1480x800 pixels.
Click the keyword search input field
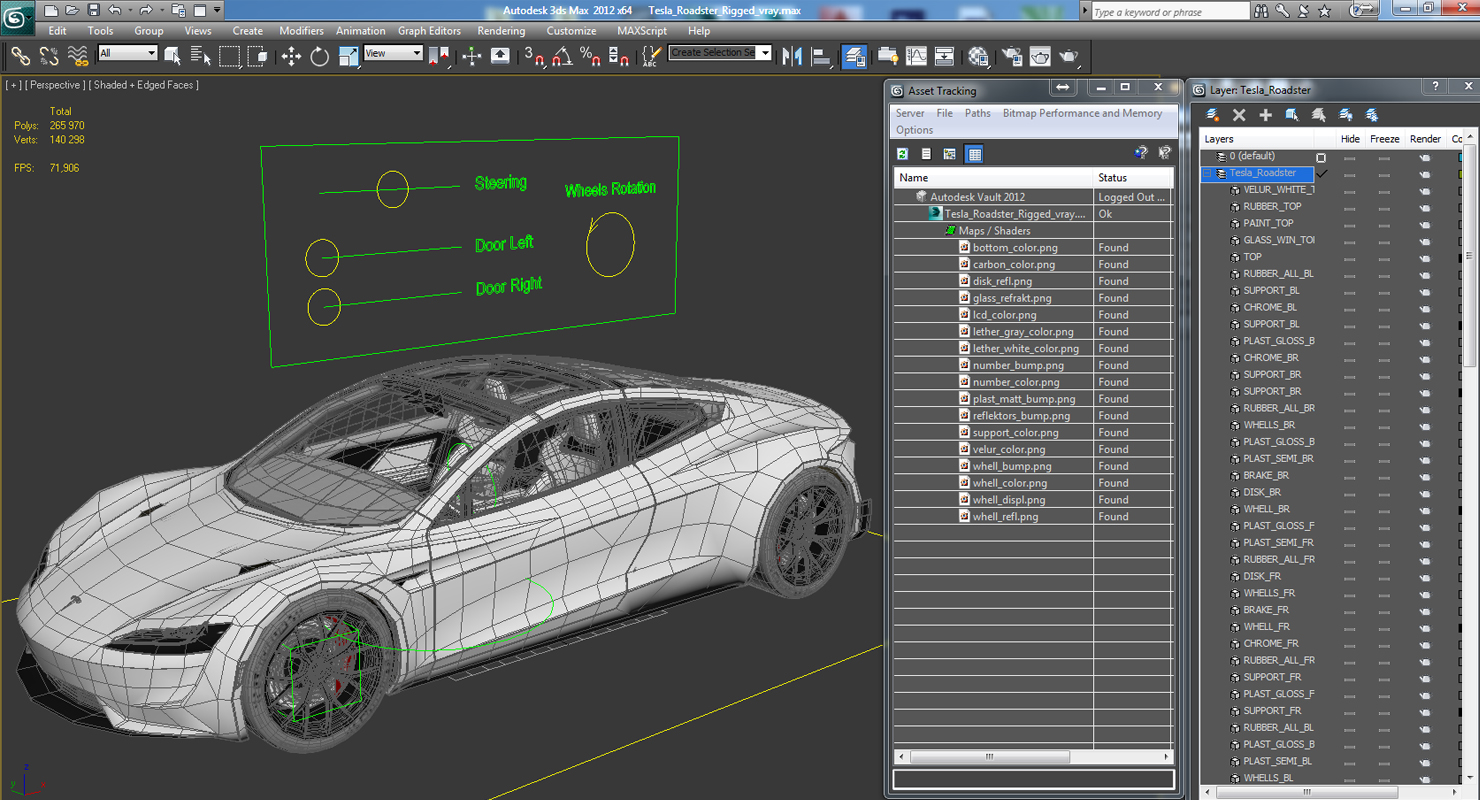[1170, 11]
